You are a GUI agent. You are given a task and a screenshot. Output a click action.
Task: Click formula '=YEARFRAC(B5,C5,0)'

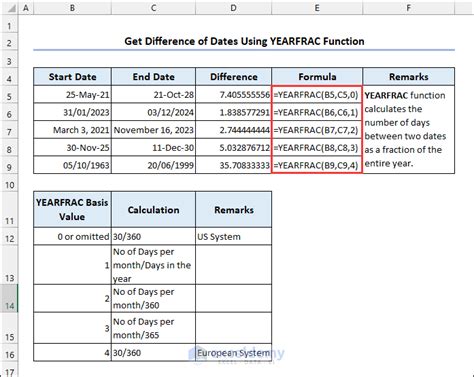click(317, 95)
